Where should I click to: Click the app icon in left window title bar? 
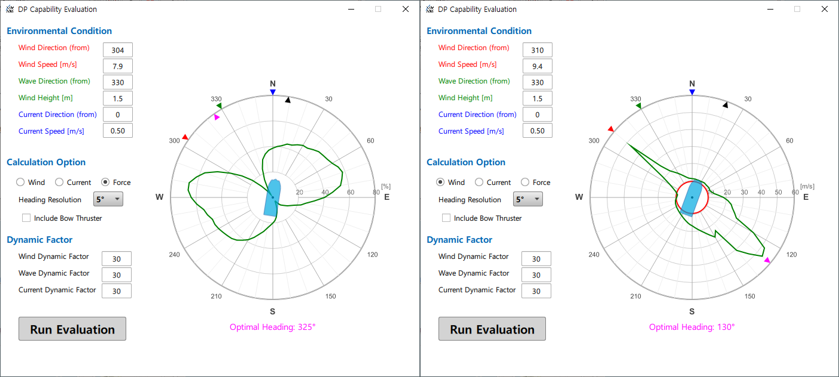(x=10, y=9)
